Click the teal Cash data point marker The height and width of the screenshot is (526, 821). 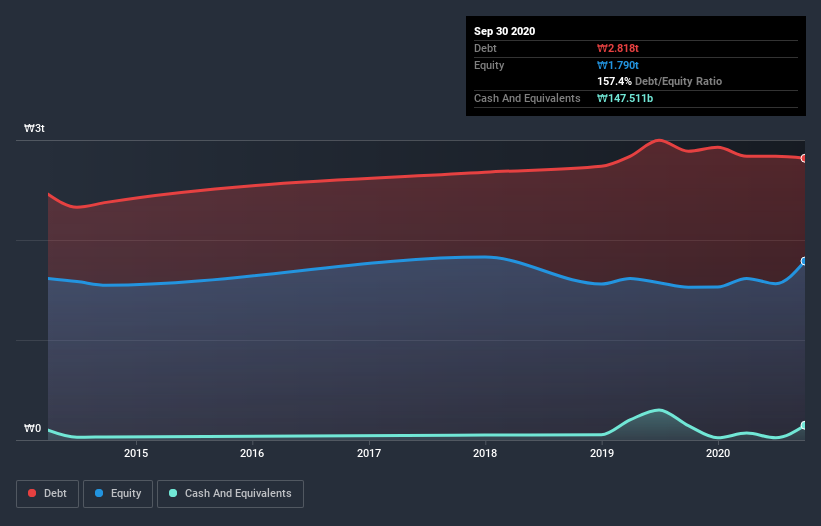[804, 425]
